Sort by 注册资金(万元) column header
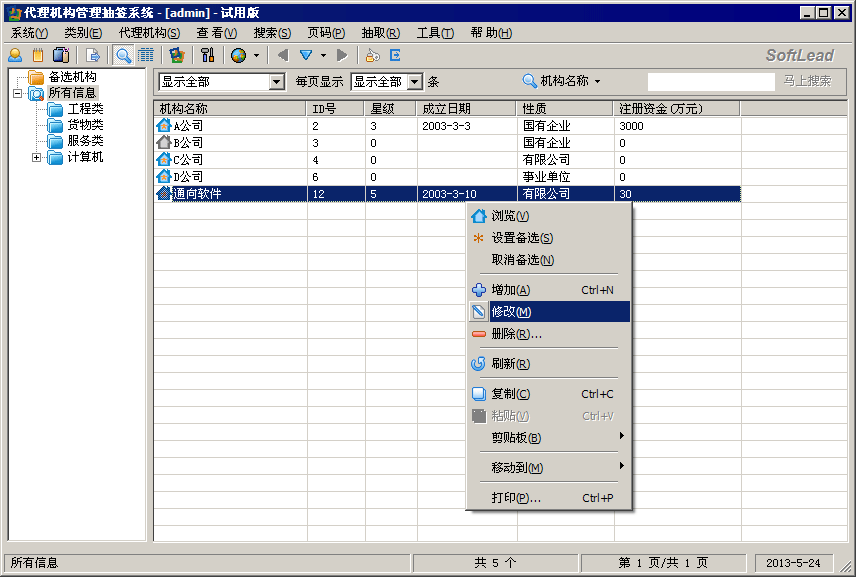The width and height of the screenshot is (856, 577). 676,109
